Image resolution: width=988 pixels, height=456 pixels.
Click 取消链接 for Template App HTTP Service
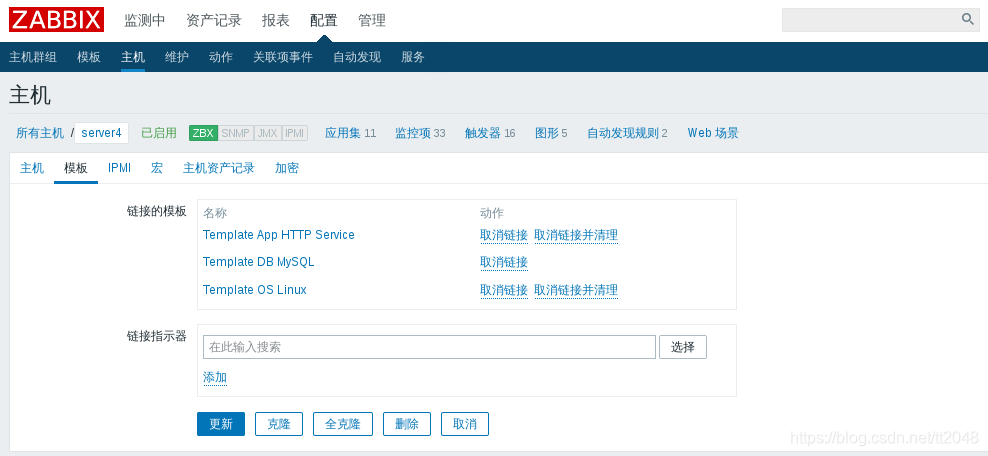[504, 236]
